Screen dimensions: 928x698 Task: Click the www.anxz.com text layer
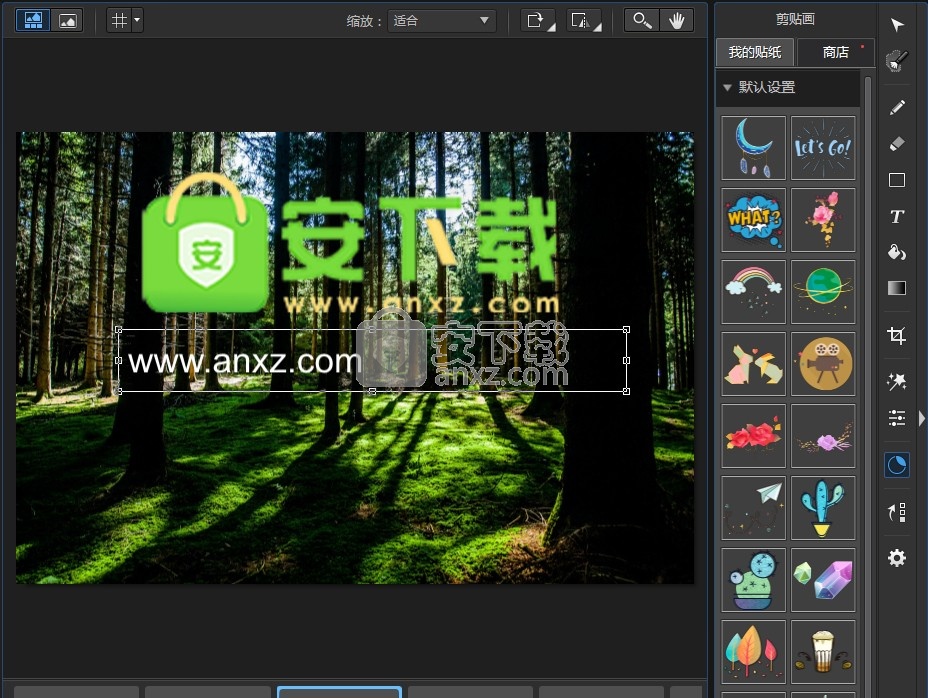pos(244,361)
